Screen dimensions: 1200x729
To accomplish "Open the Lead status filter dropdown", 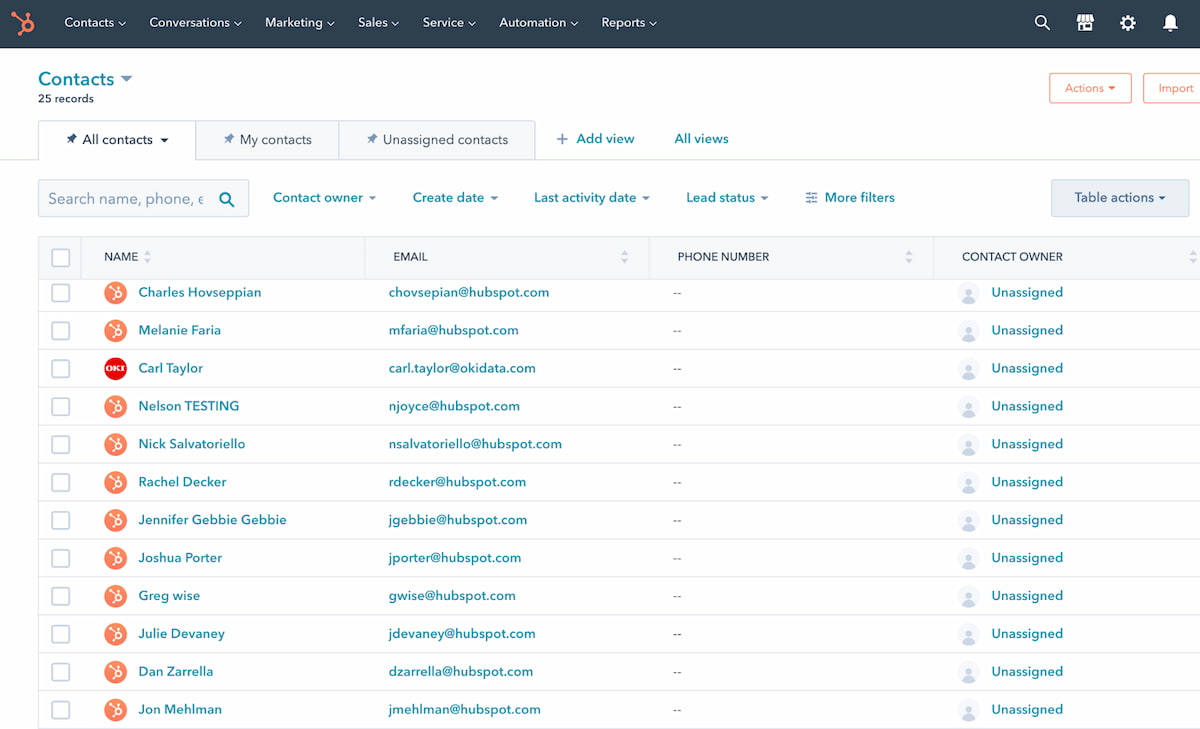I will (726, 198).
